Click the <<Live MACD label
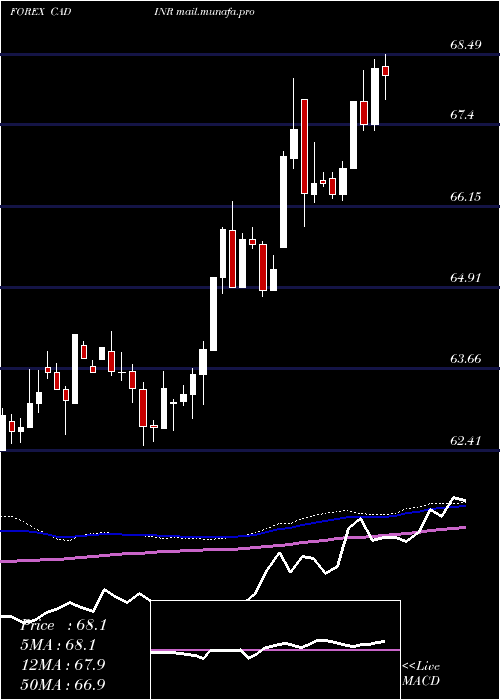500x700 pixels. click(421, 673)
